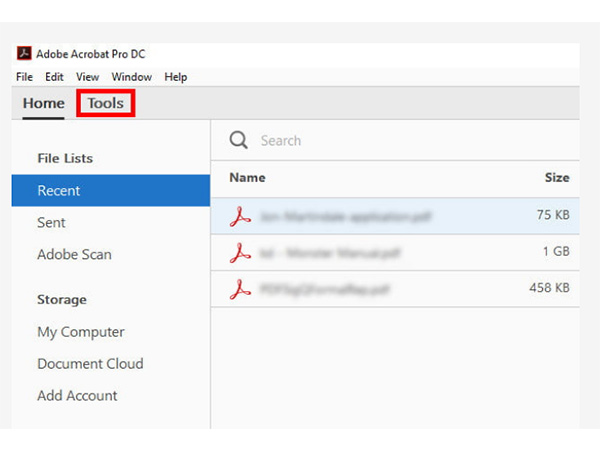Click the magnifying glass search icon
The width and height of the screenshot is (600, 450).
pyautogui.click(x=239, y=141)
